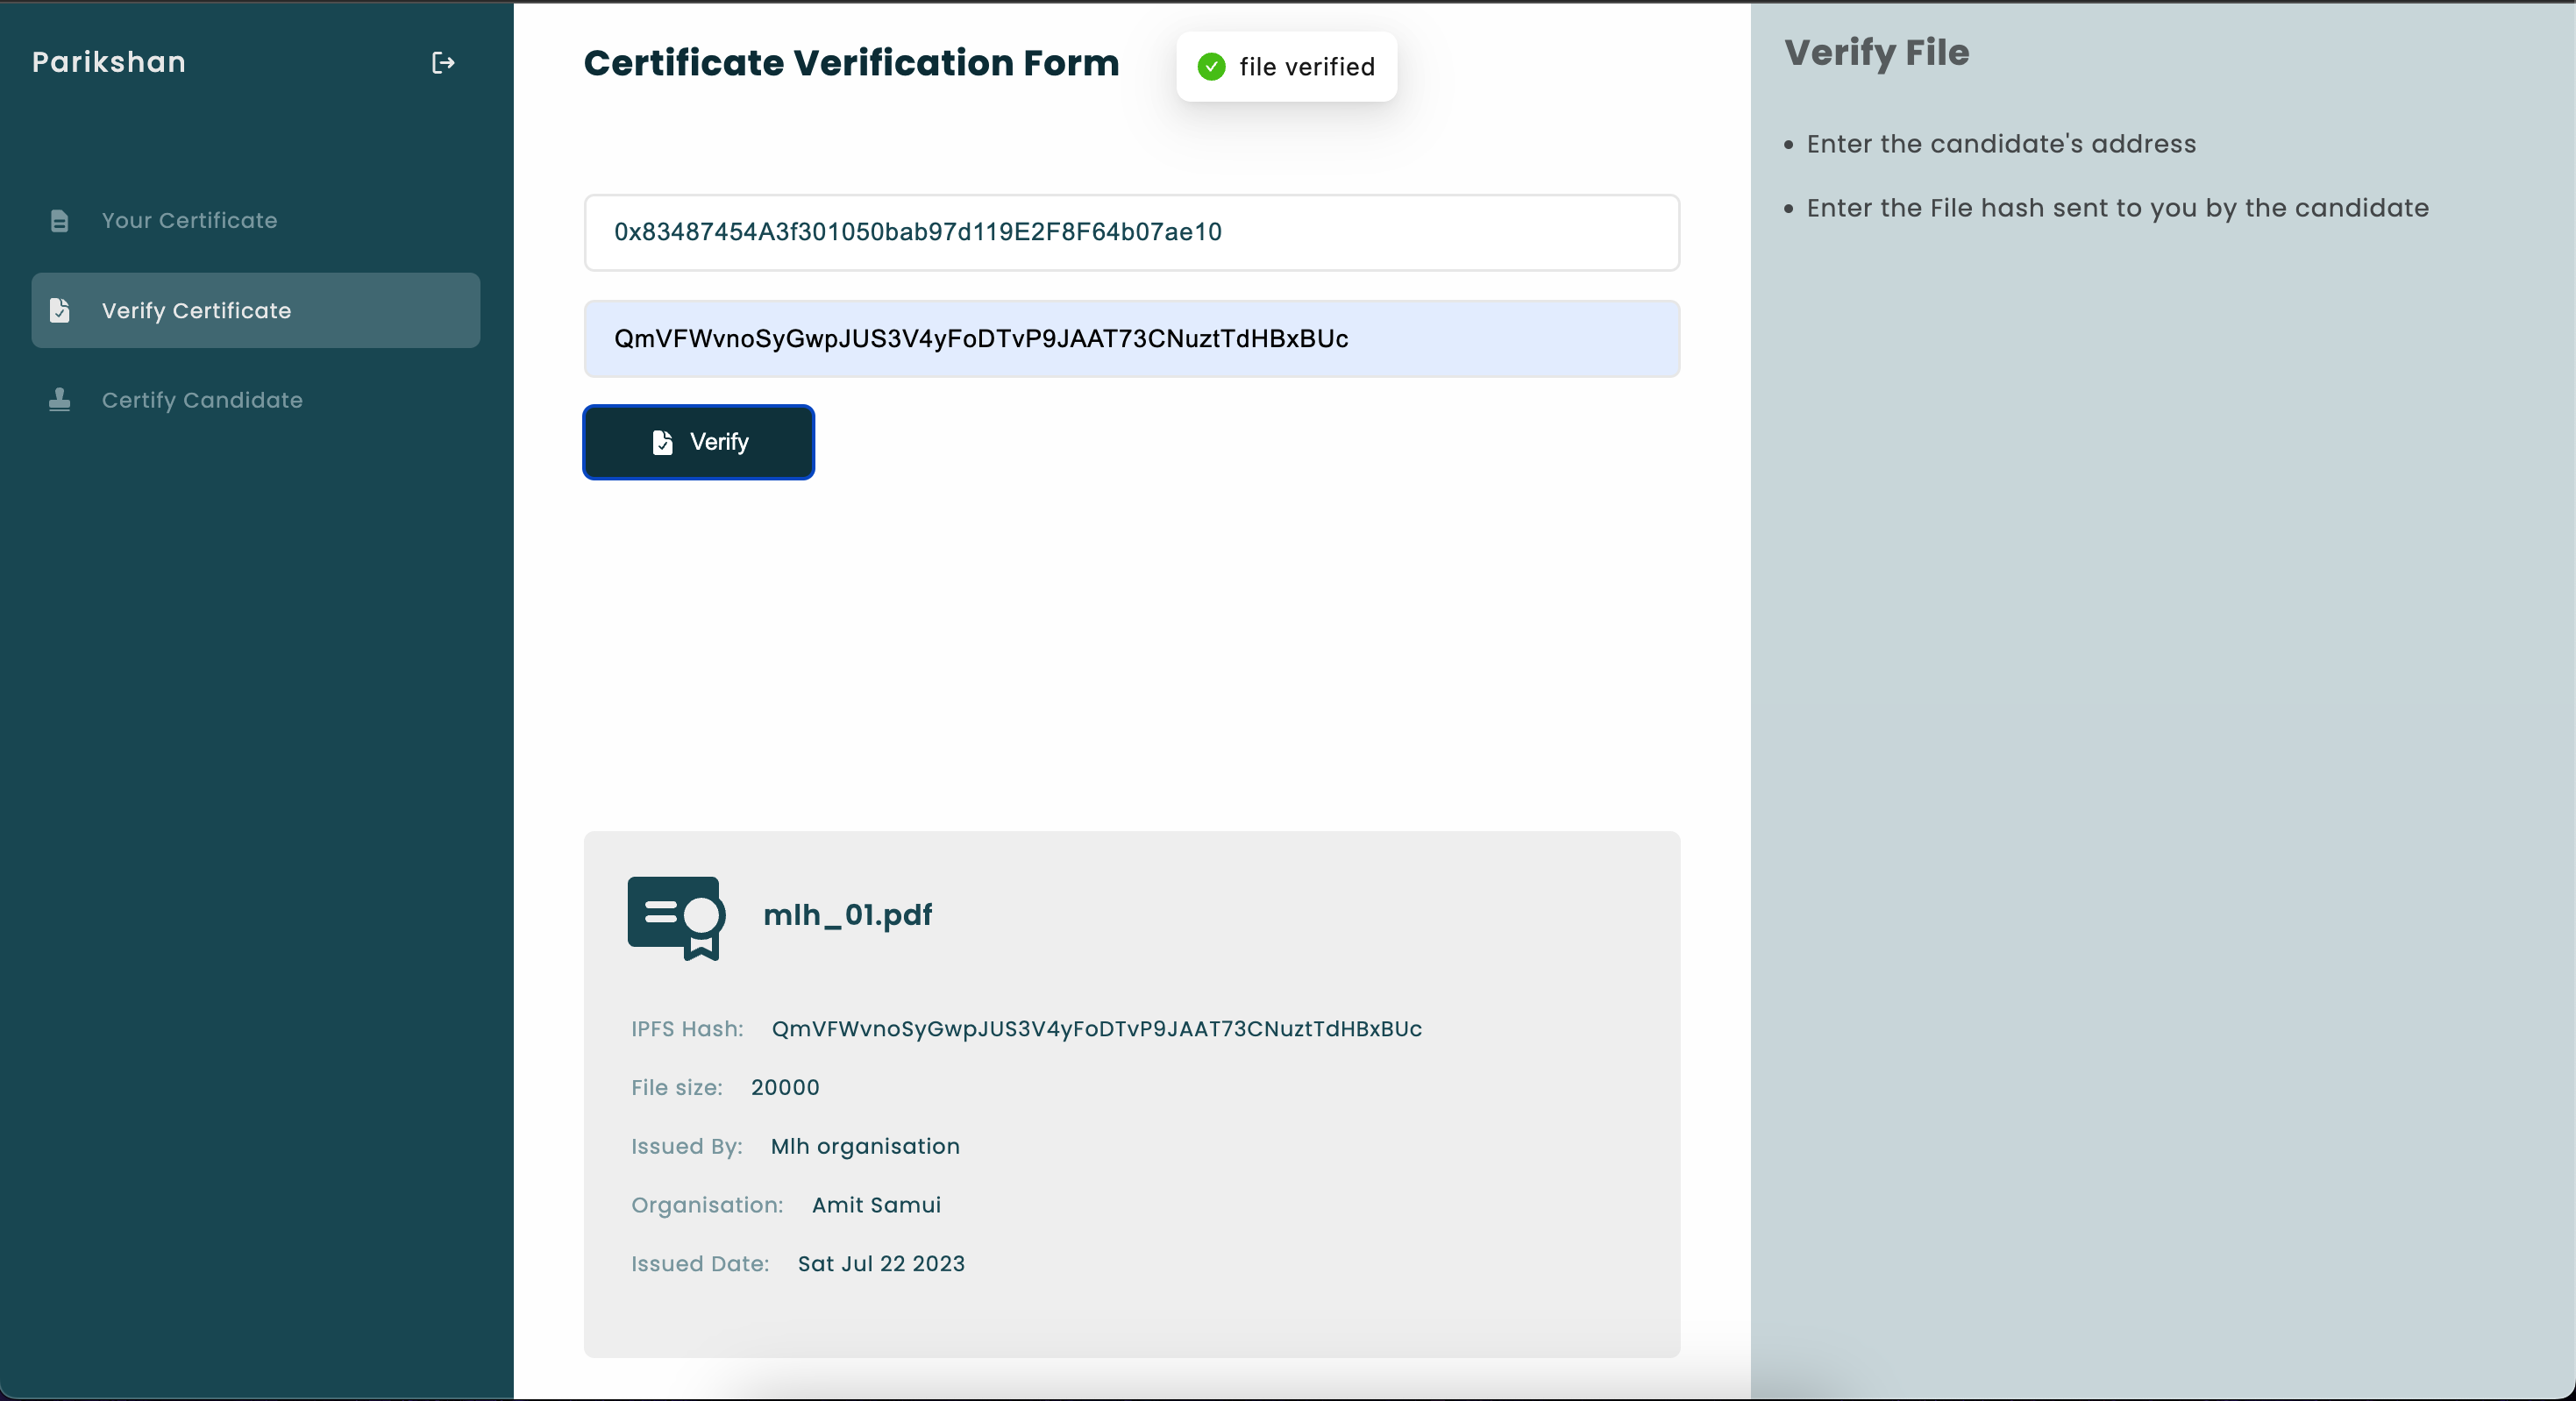Click the Certify Candidate stamp icon

(60, 400)
